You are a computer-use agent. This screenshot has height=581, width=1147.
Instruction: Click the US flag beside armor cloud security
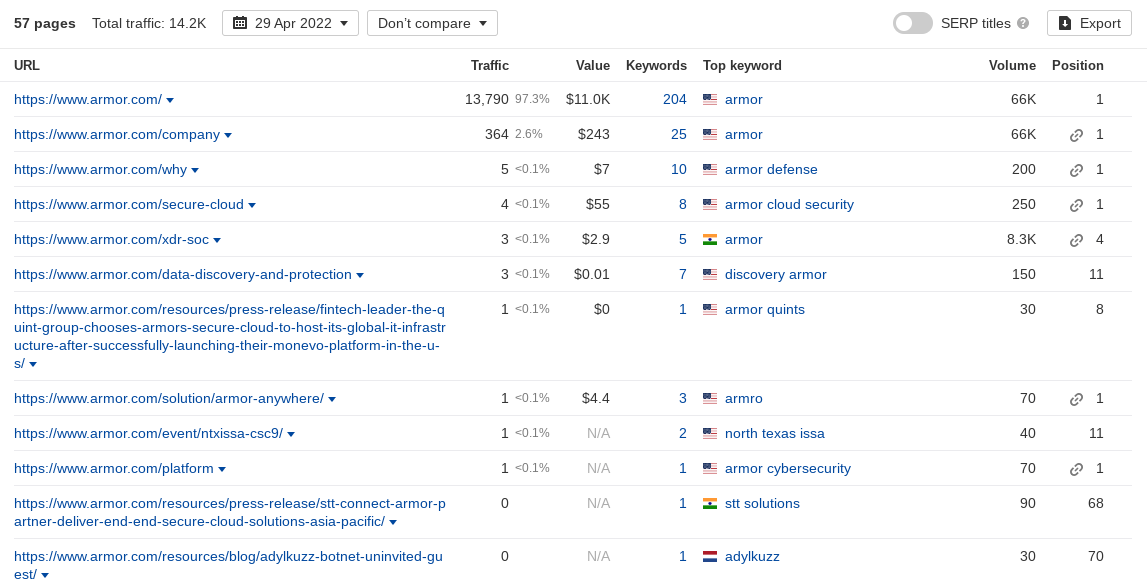(710, 205)
